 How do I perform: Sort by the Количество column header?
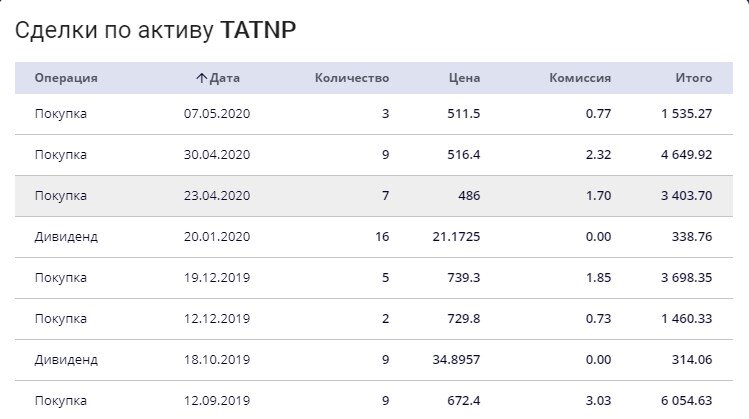pos(352,78)
